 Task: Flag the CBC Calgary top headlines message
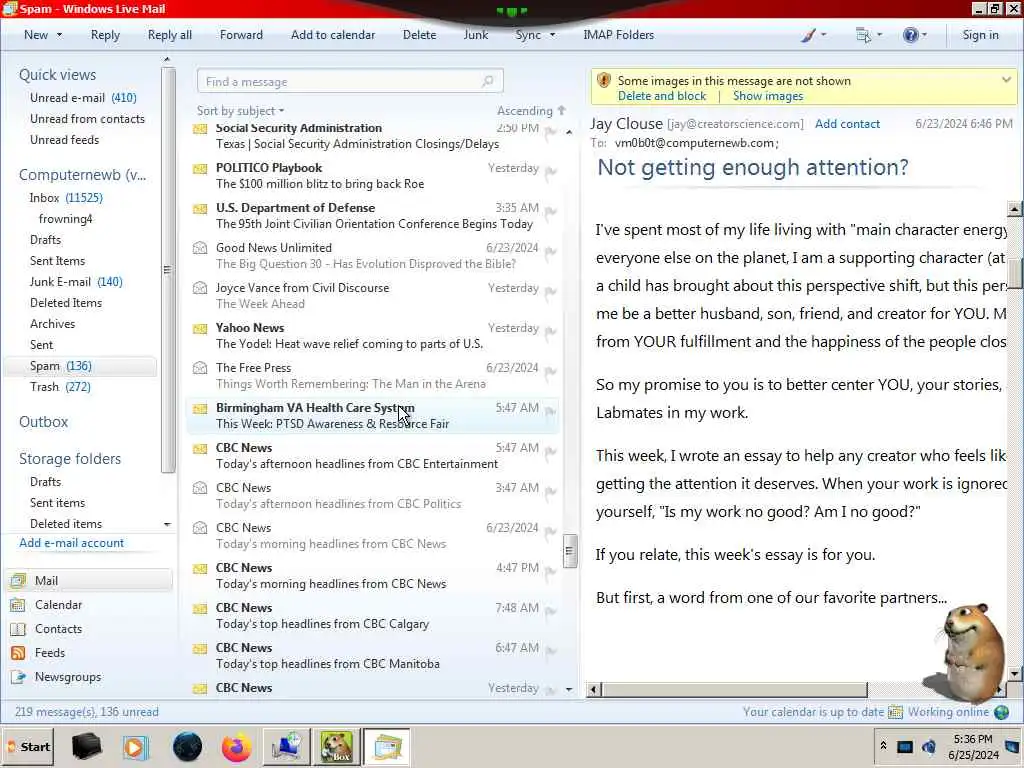click(x=551, y=611)
